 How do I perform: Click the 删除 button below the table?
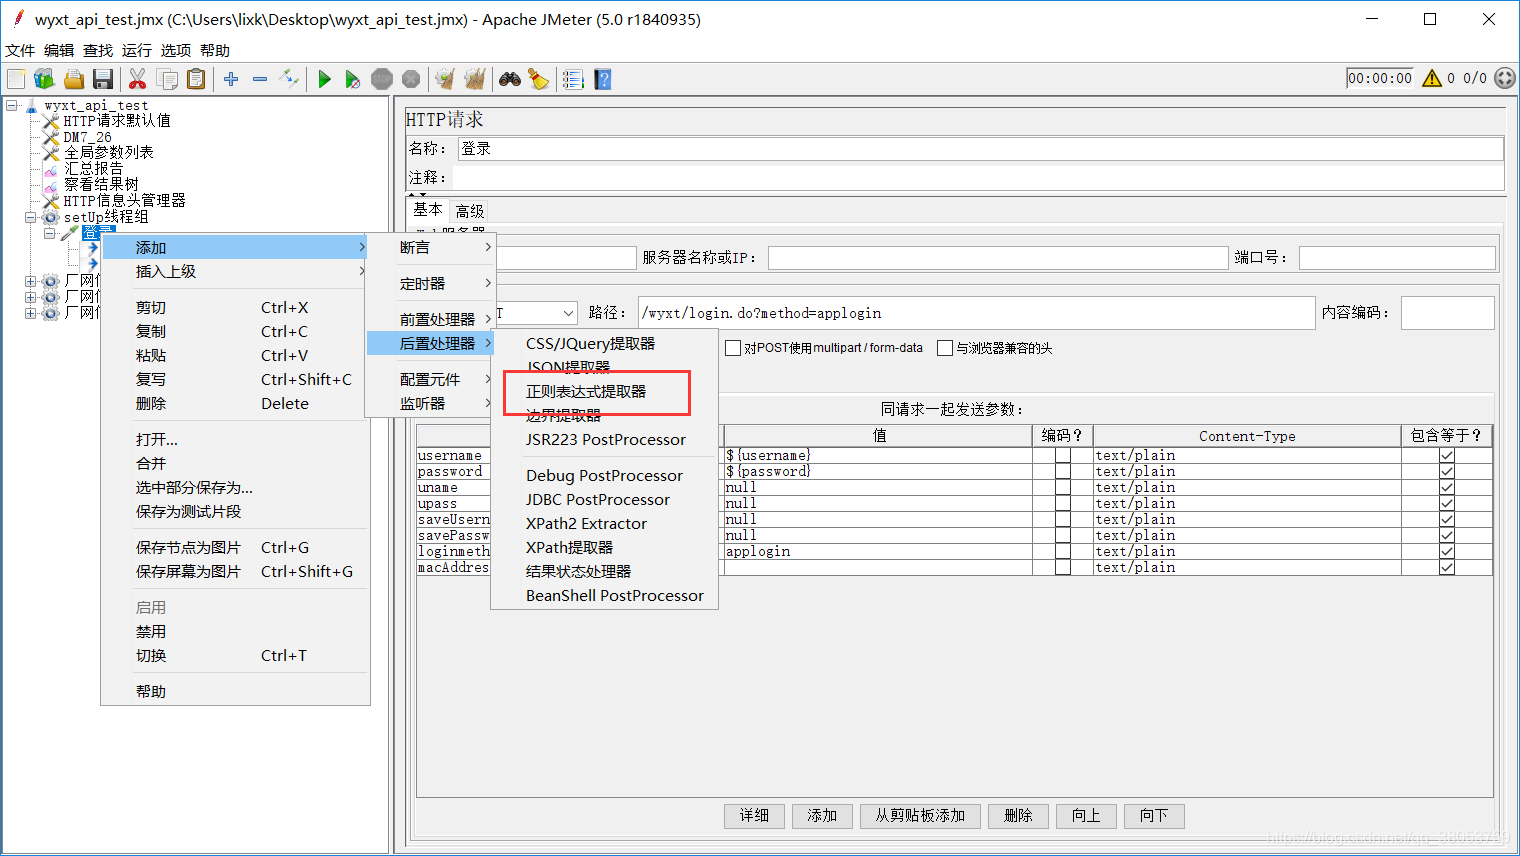[1018, 816]
